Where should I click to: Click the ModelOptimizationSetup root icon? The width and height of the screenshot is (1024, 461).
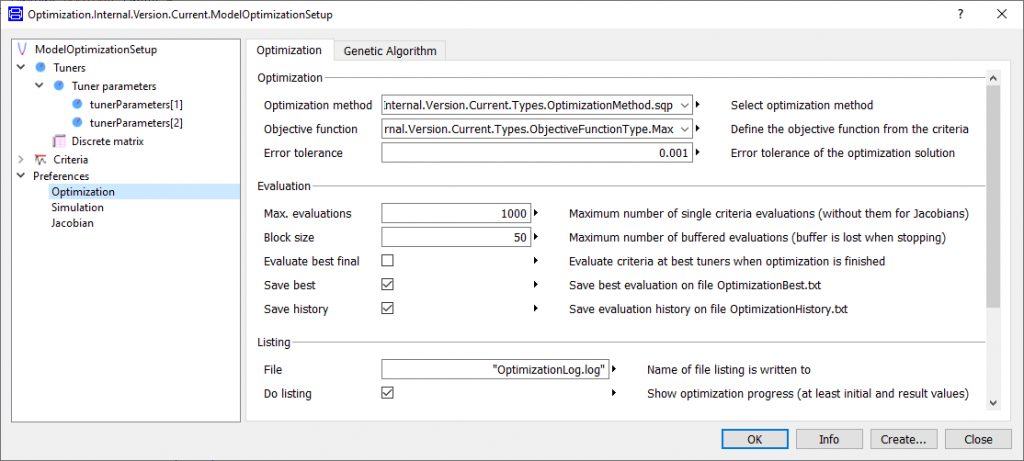(x=23, y=49)
